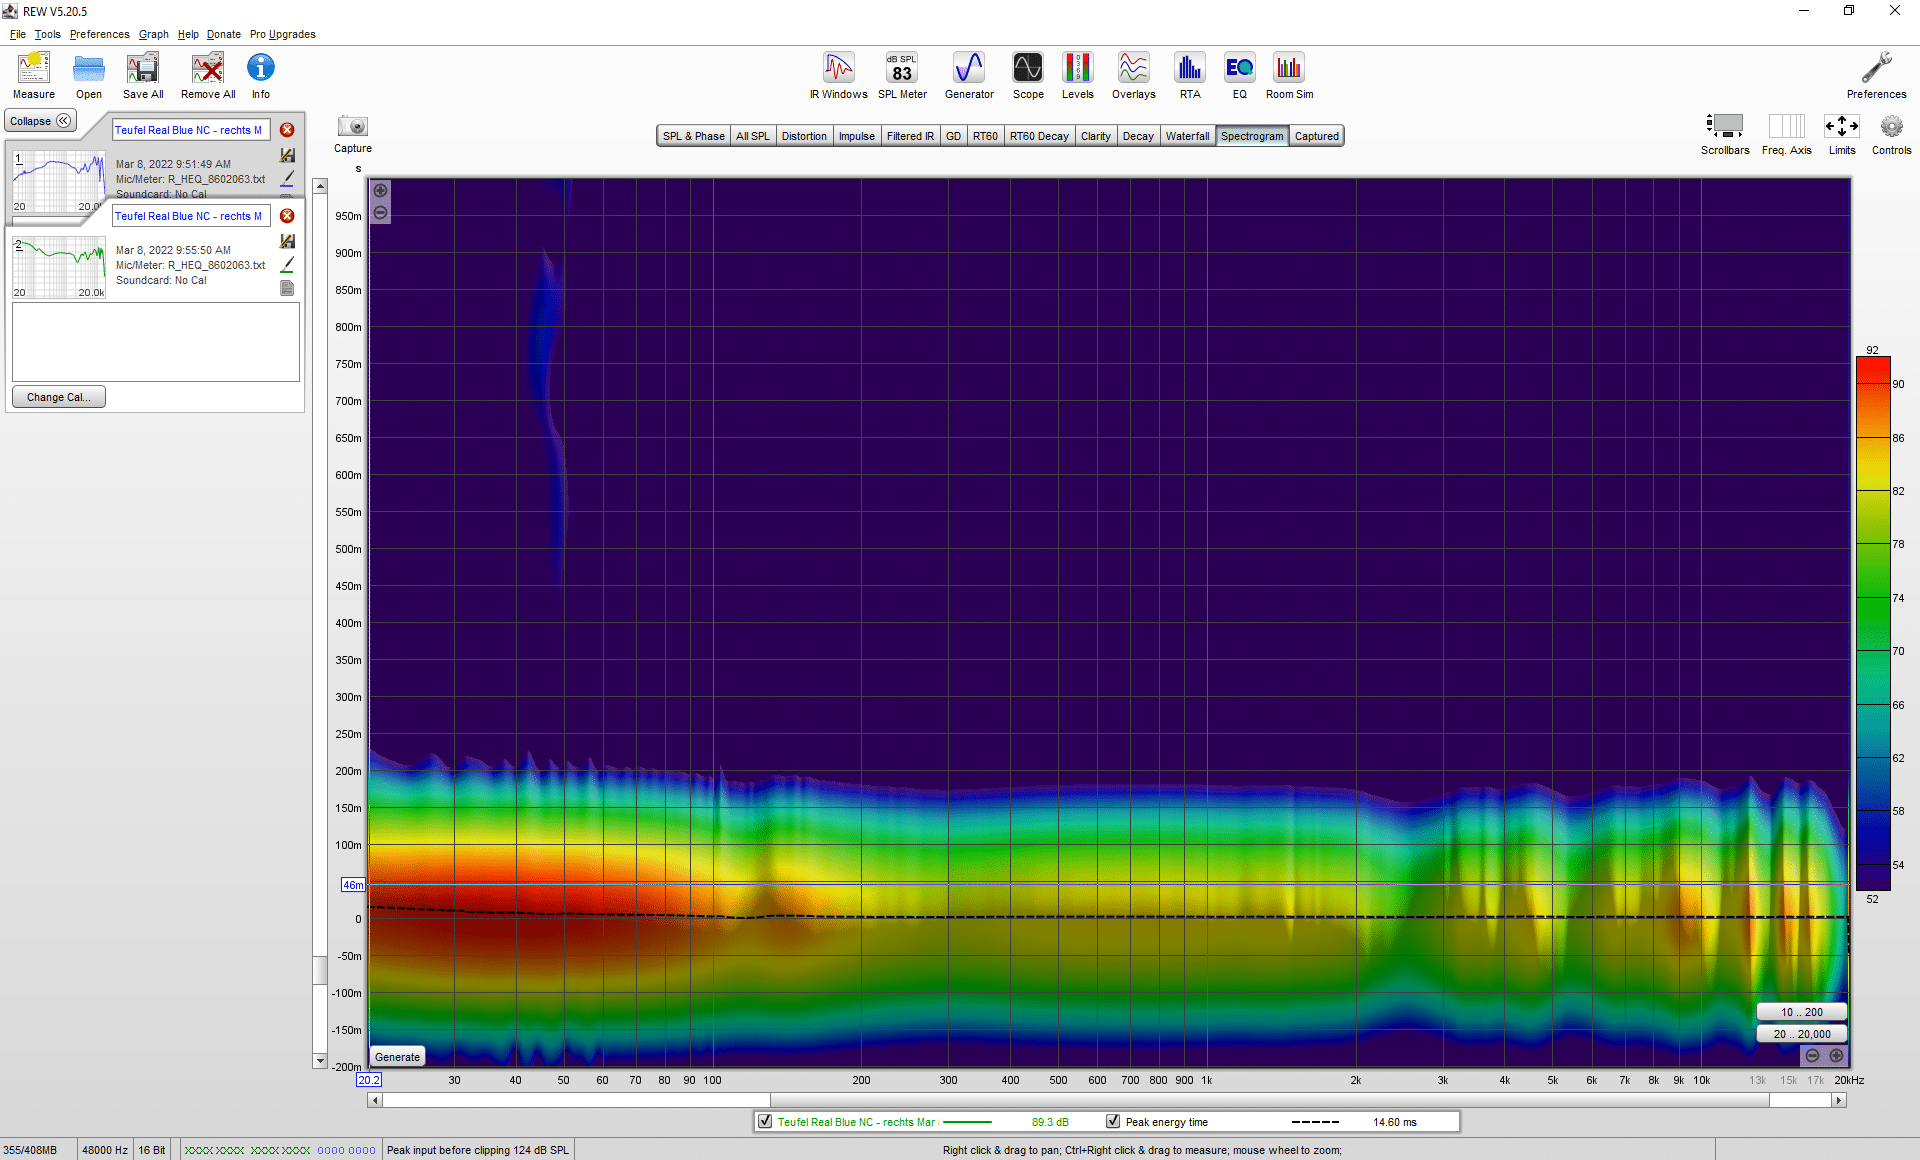
Task: Toggle Freq. Axis scale
Action: pos(1786,134)
